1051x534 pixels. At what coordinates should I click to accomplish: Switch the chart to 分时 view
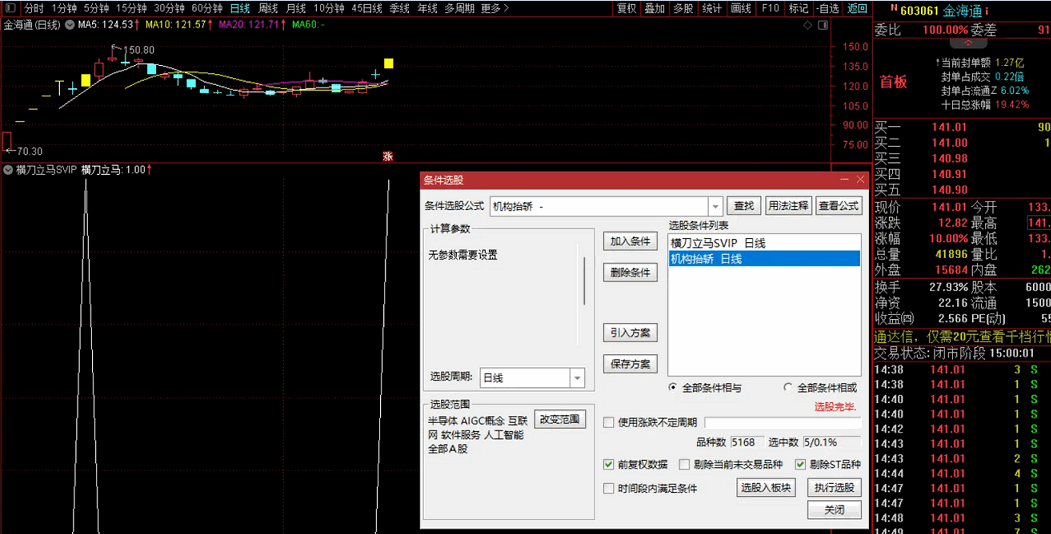point(34,8)
